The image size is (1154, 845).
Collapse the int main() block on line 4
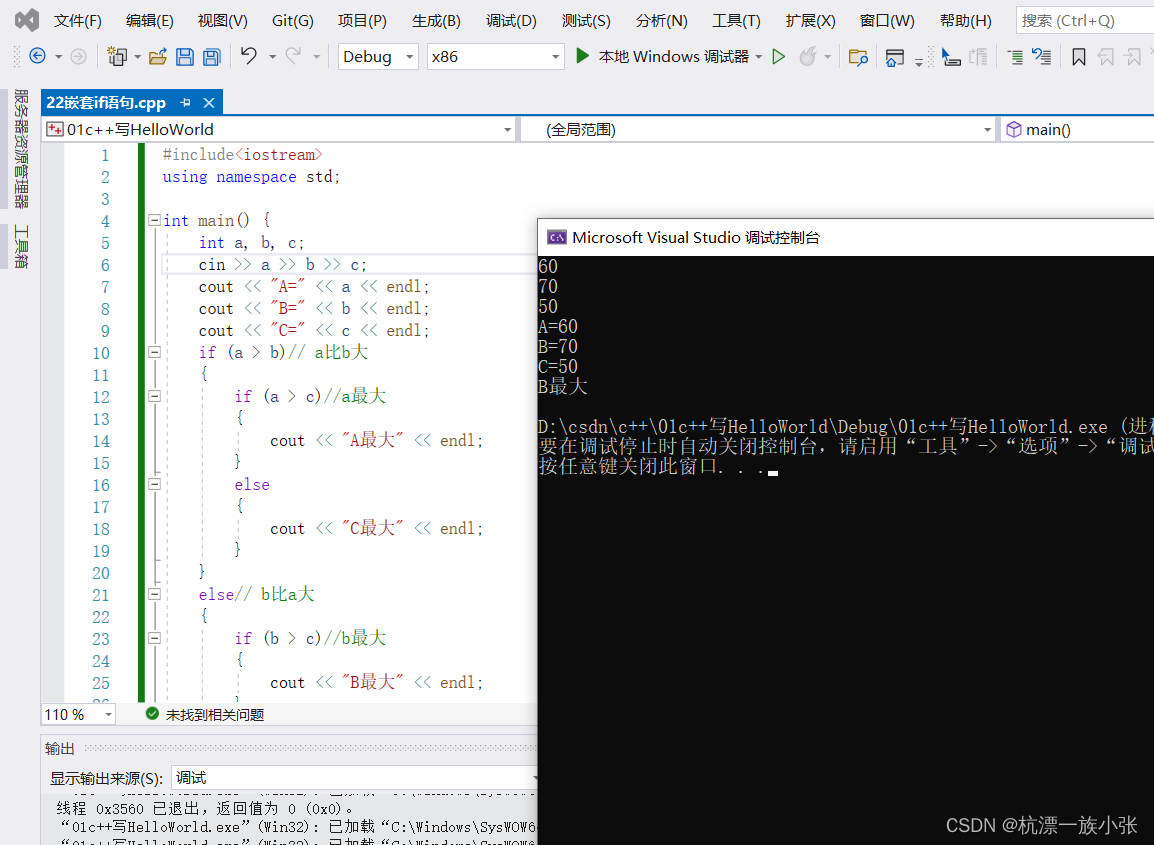154,219
